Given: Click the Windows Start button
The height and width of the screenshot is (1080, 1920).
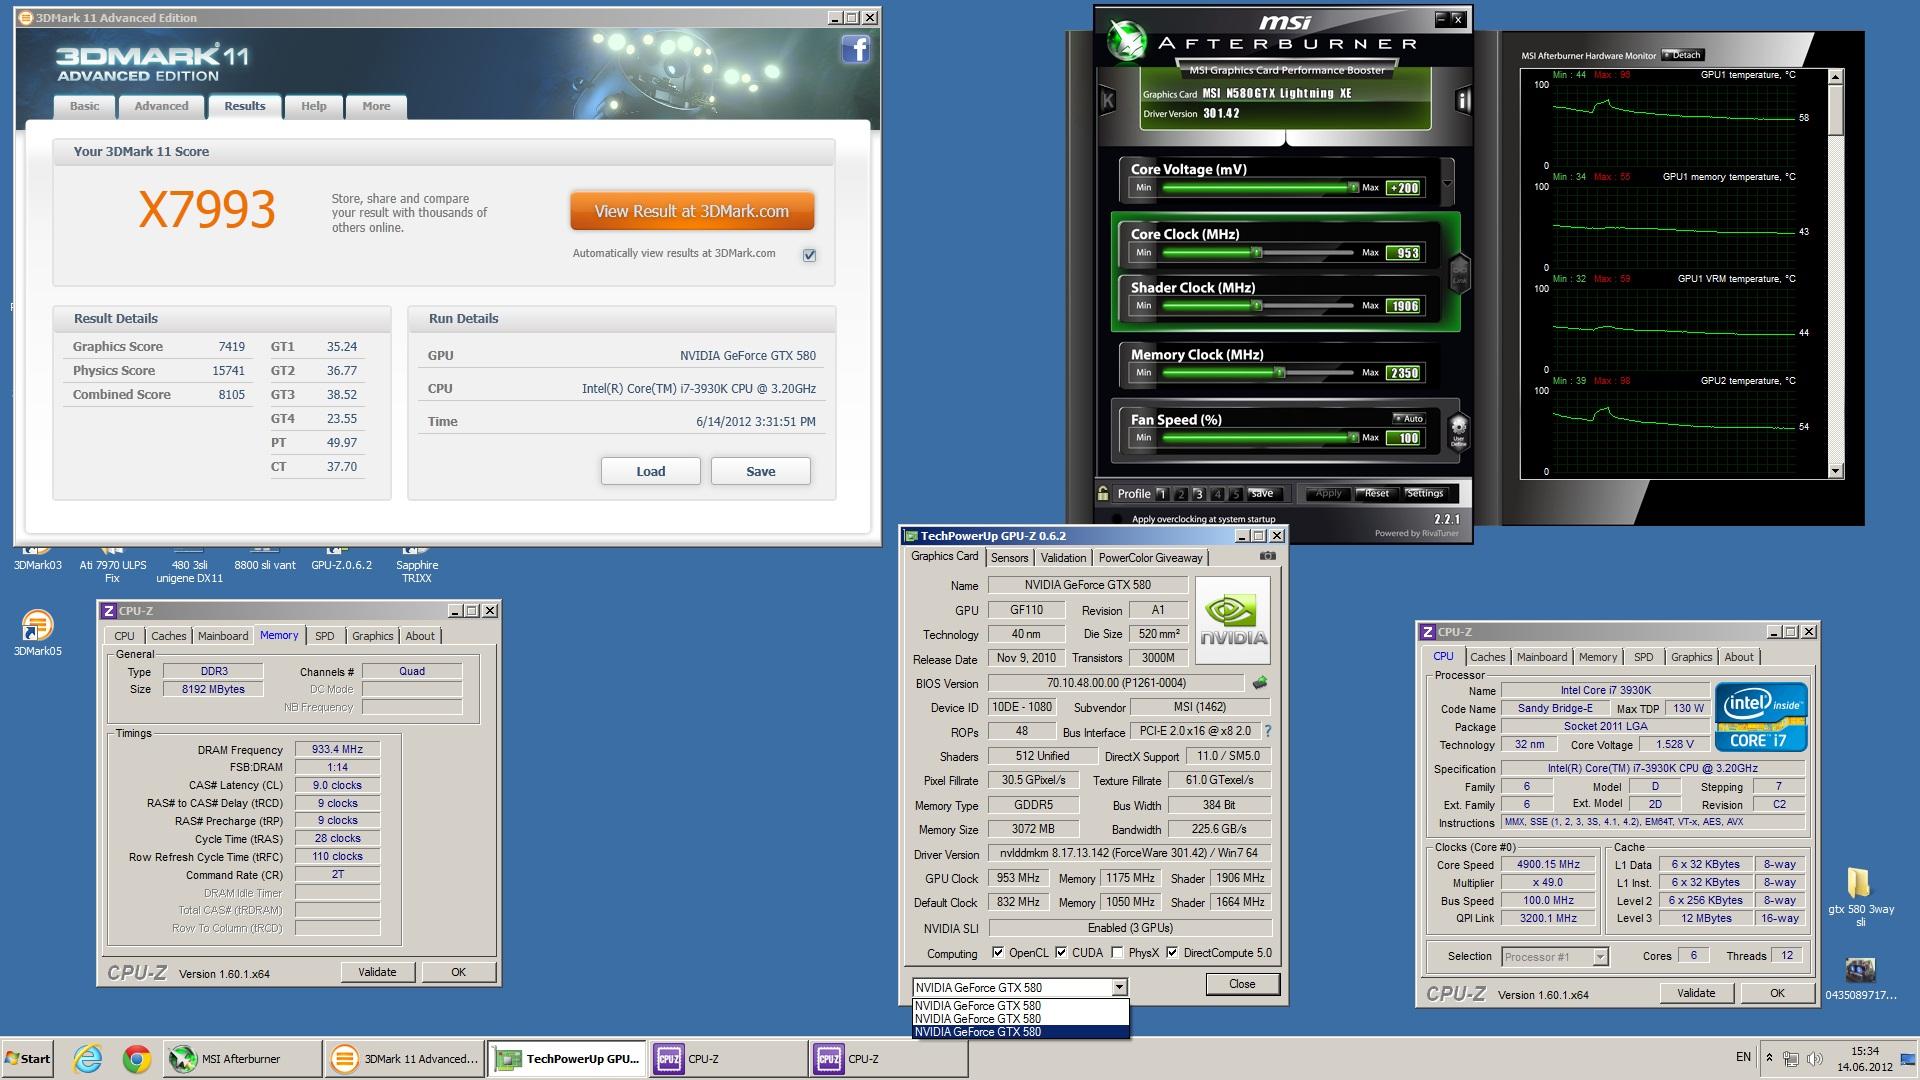Looking at the screenshot, I should click(28, 1058).
